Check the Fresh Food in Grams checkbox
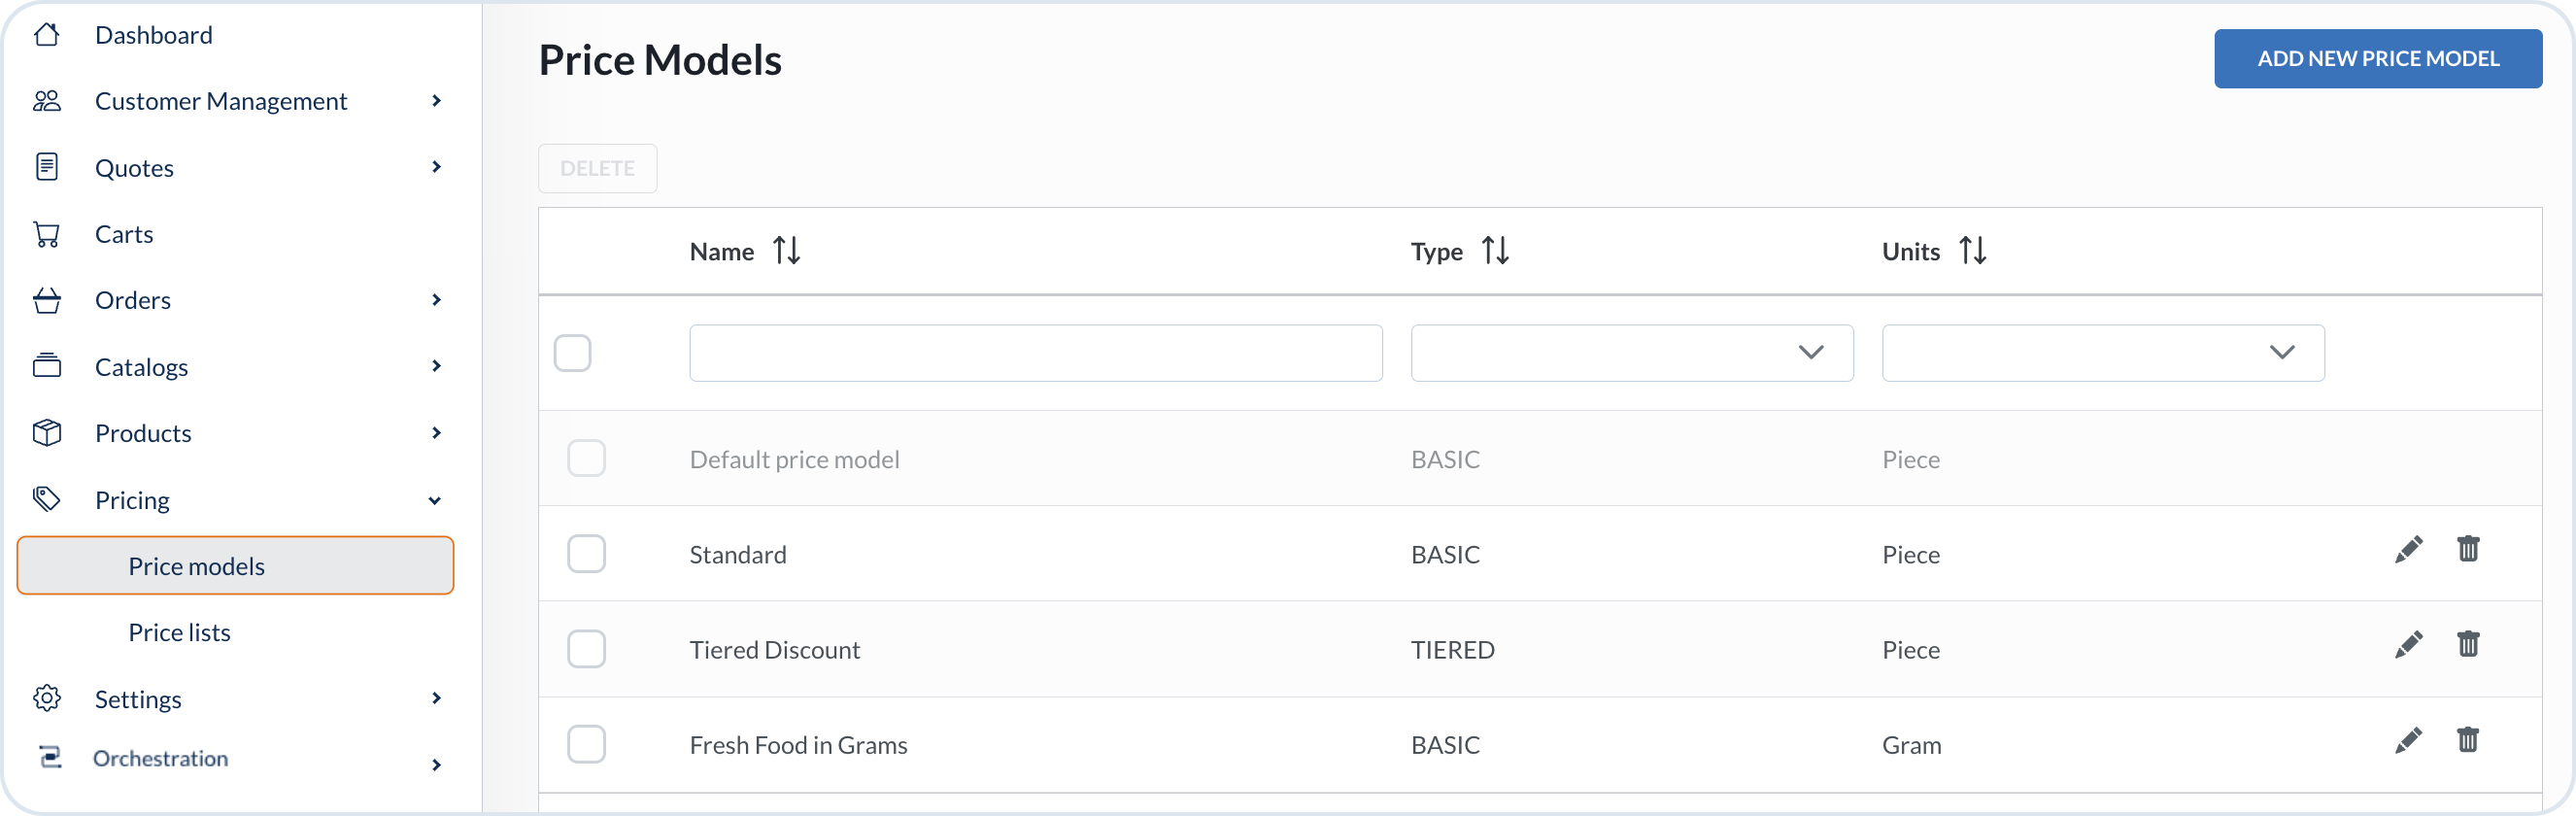The width and height of the screenshot is (2576, 816). click(586, 745)
